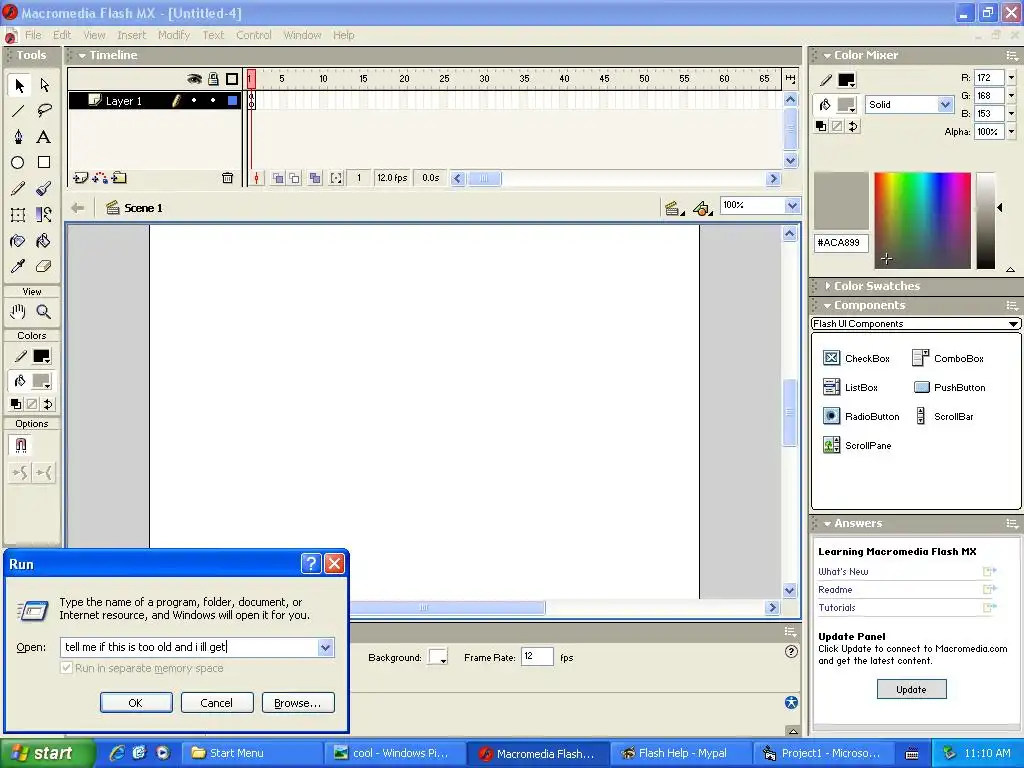Select the Arrow selection tool

[19, 85]
